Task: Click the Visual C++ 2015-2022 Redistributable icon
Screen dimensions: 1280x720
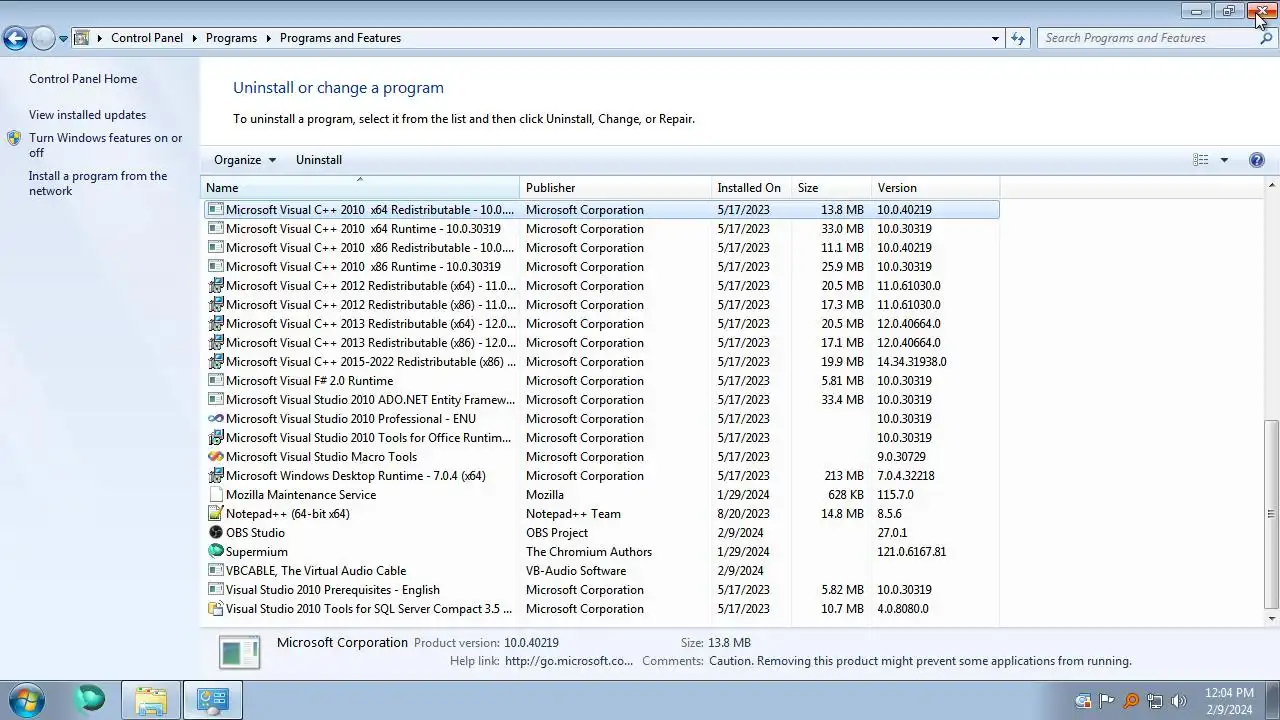Action: pos(215,362)
